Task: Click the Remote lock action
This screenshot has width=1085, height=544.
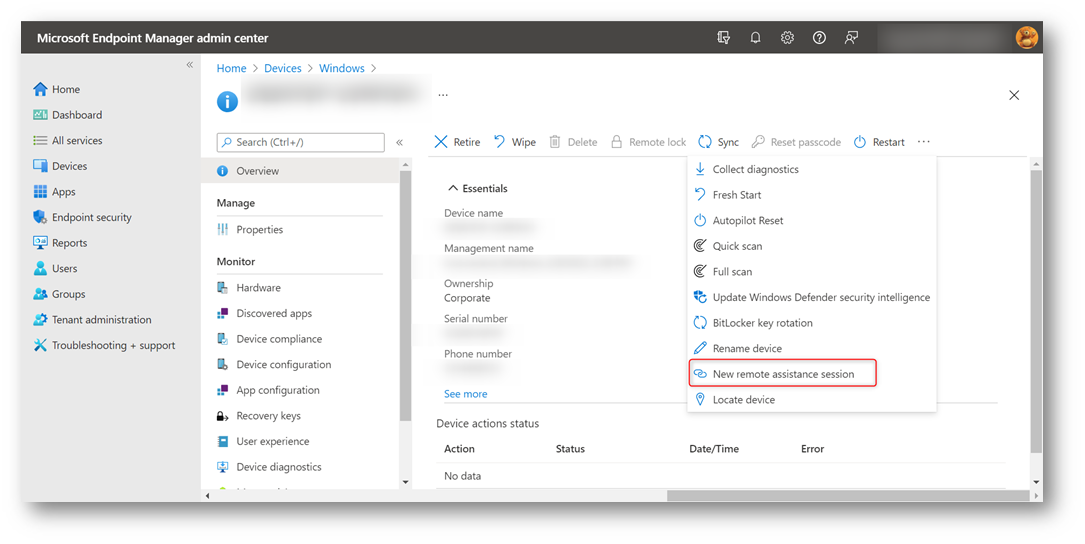Action: pyautogui.click(x=648, y=142)
